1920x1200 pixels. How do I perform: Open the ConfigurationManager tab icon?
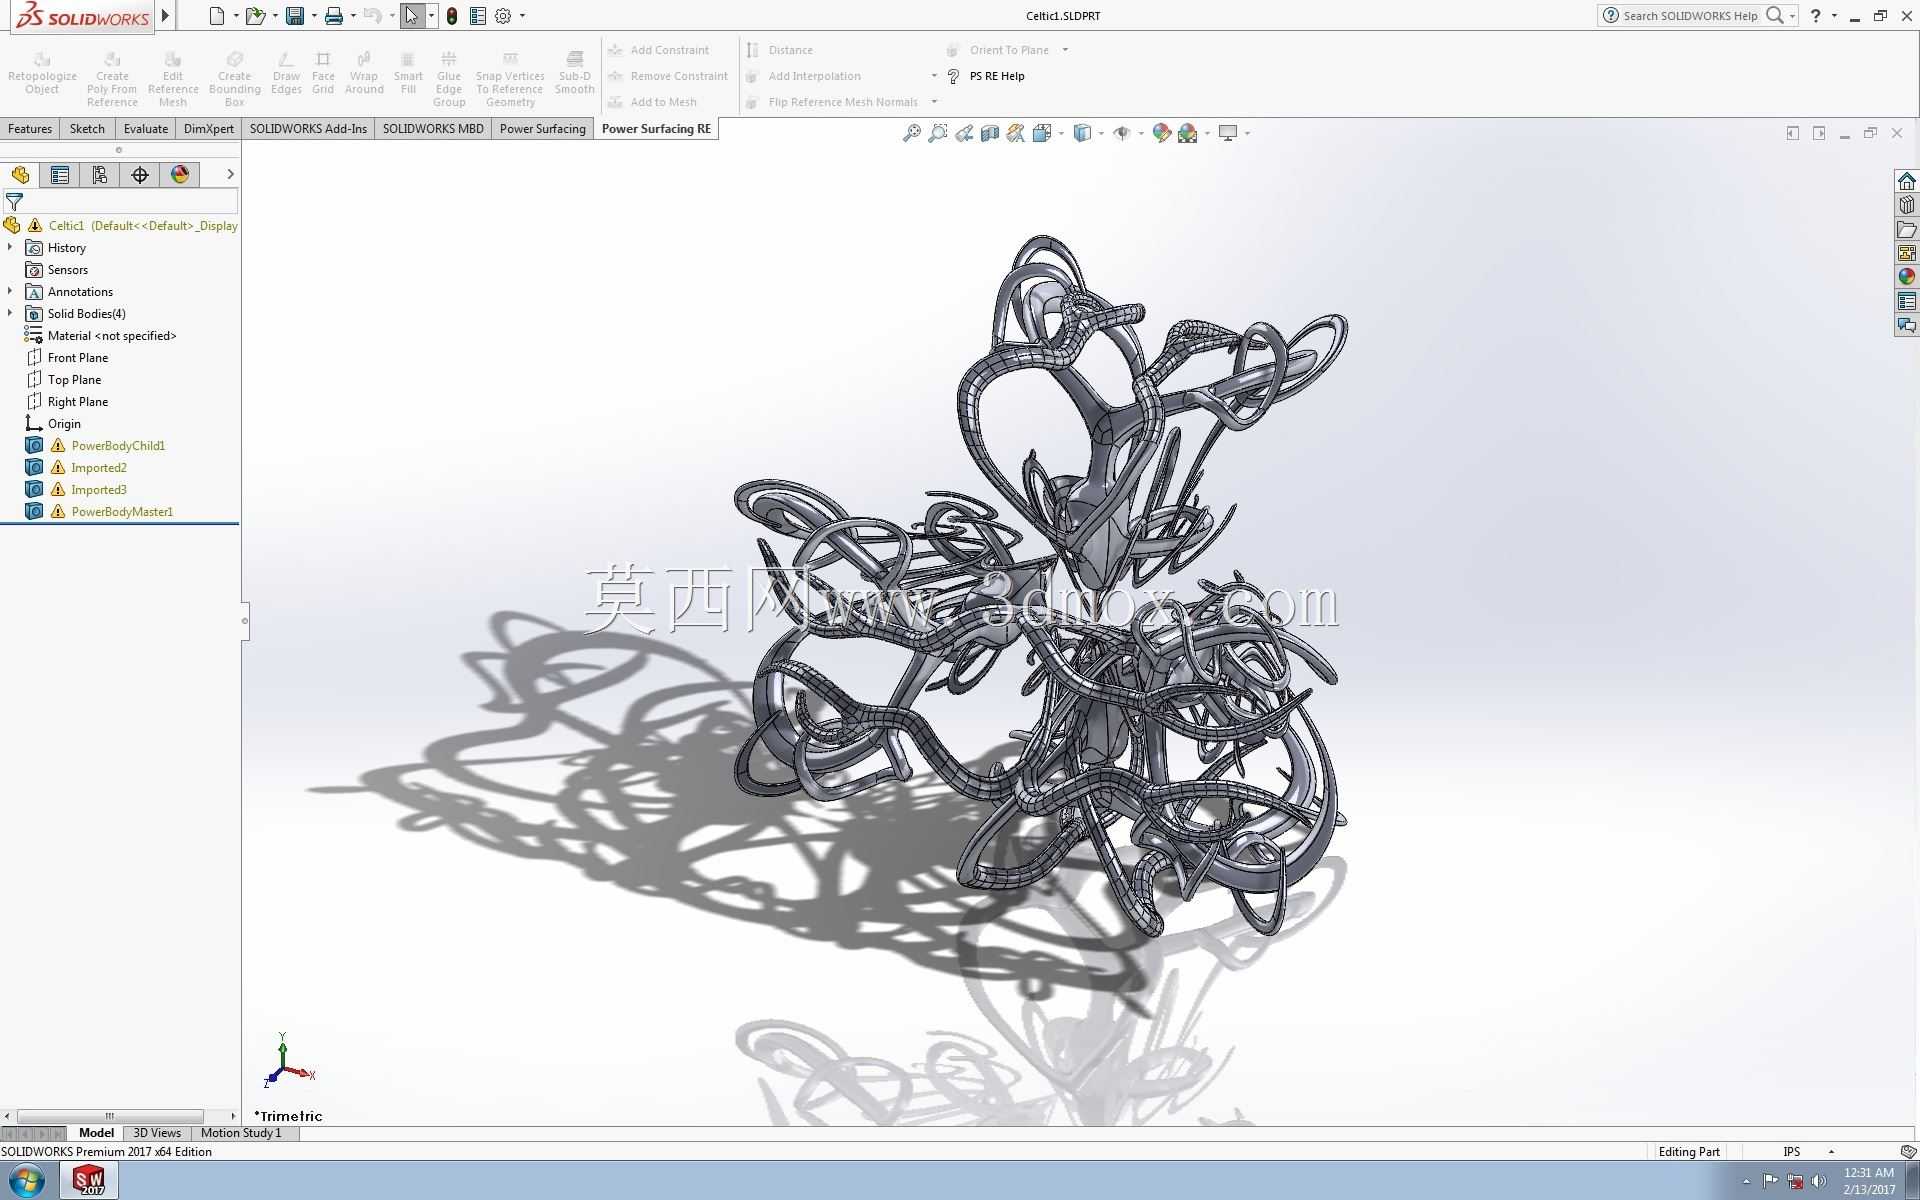coord(100,175)
